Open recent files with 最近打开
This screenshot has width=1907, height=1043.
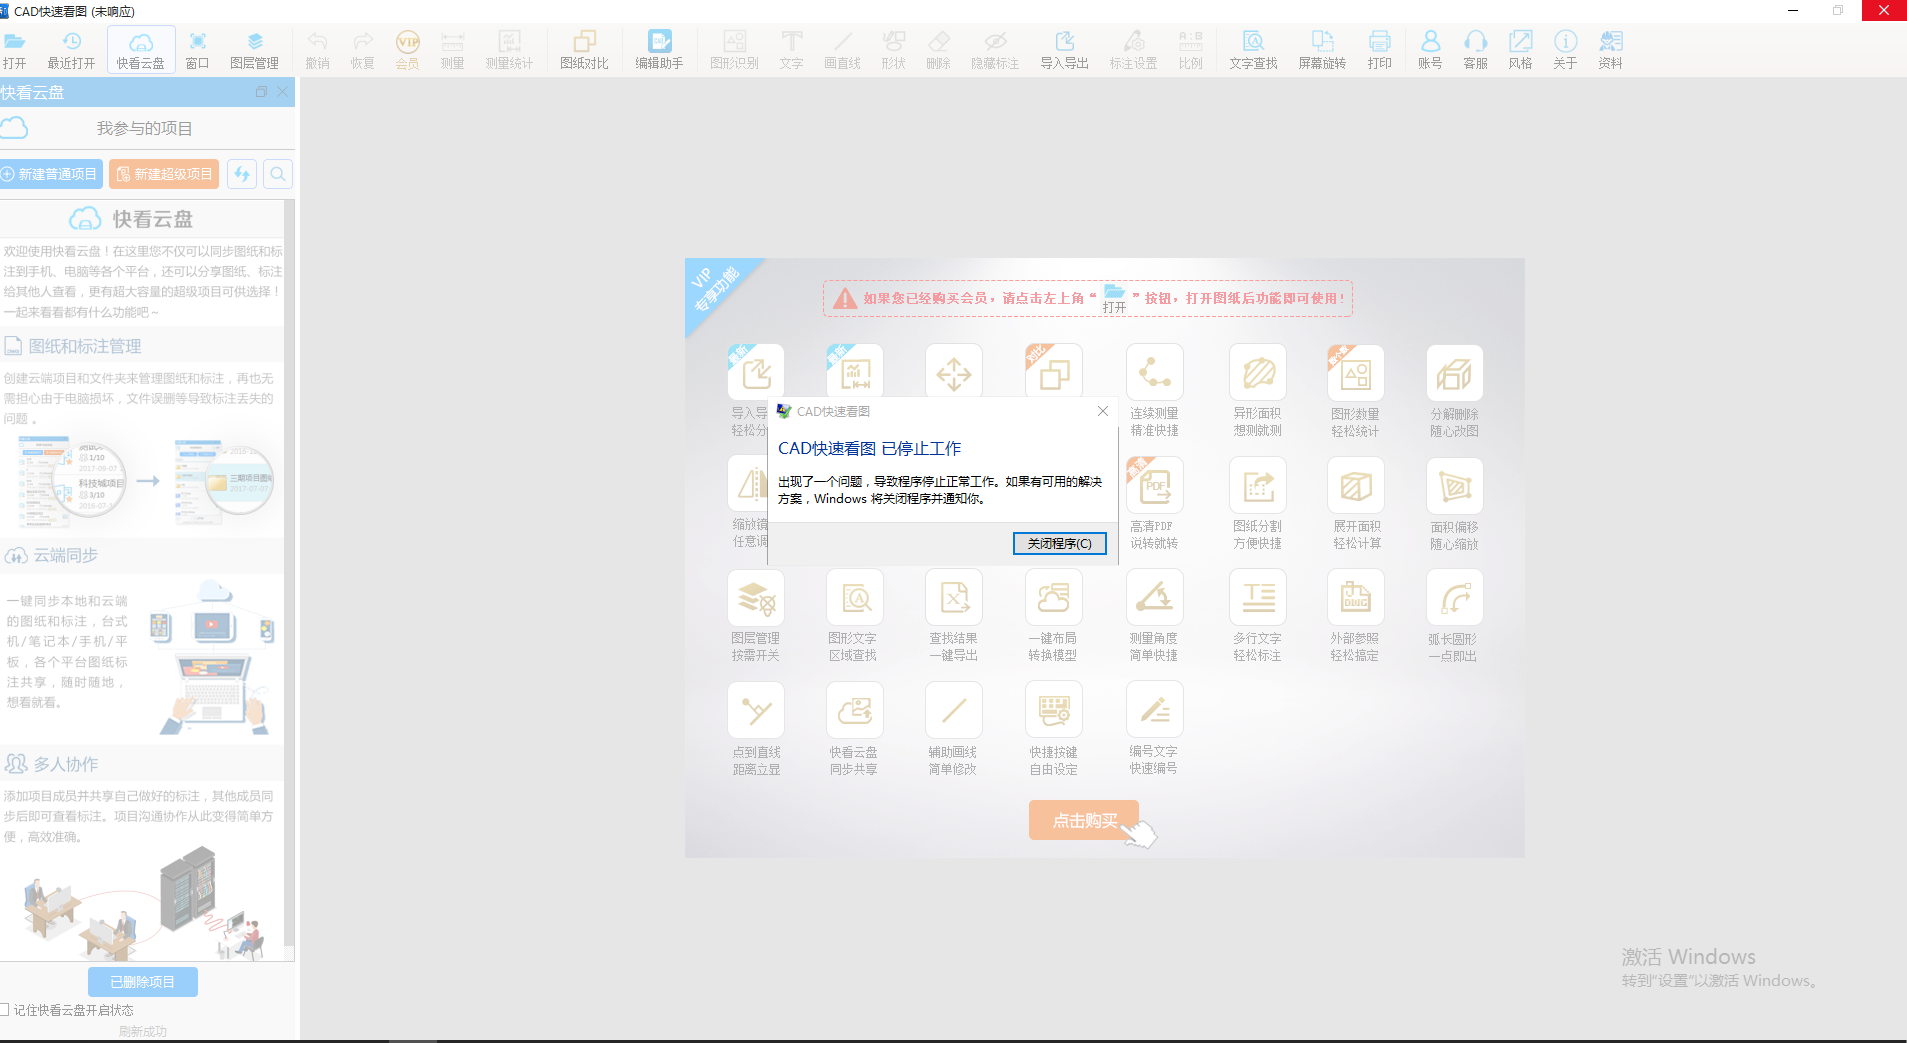pyautogui.click(x=71, y=49)
